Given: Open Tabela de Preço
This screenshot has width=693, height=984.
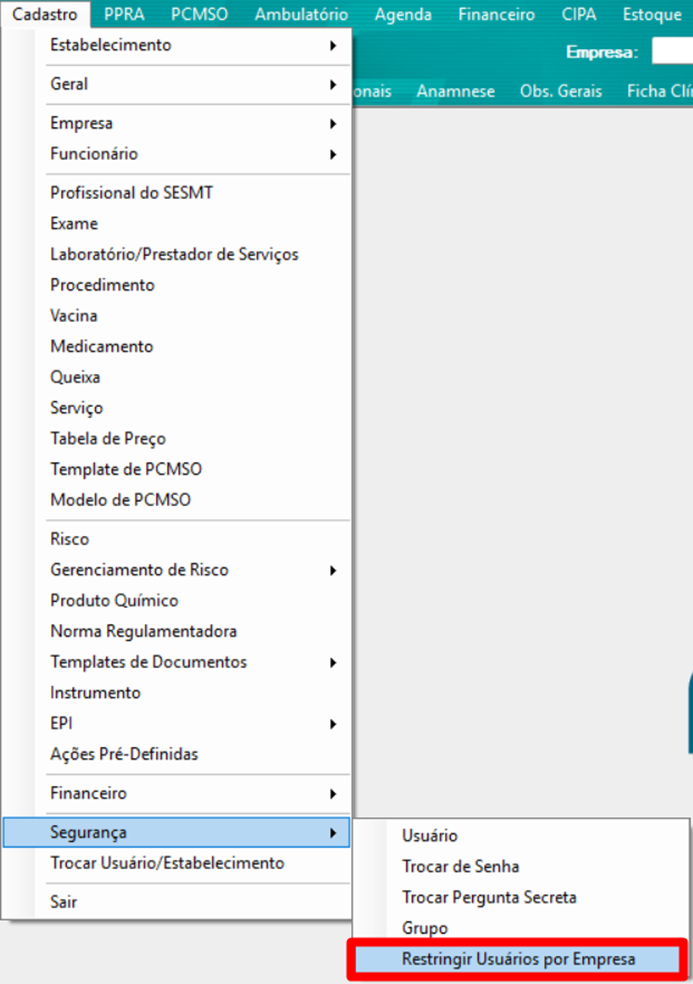Looking at the screenshot, I should 176,439.
